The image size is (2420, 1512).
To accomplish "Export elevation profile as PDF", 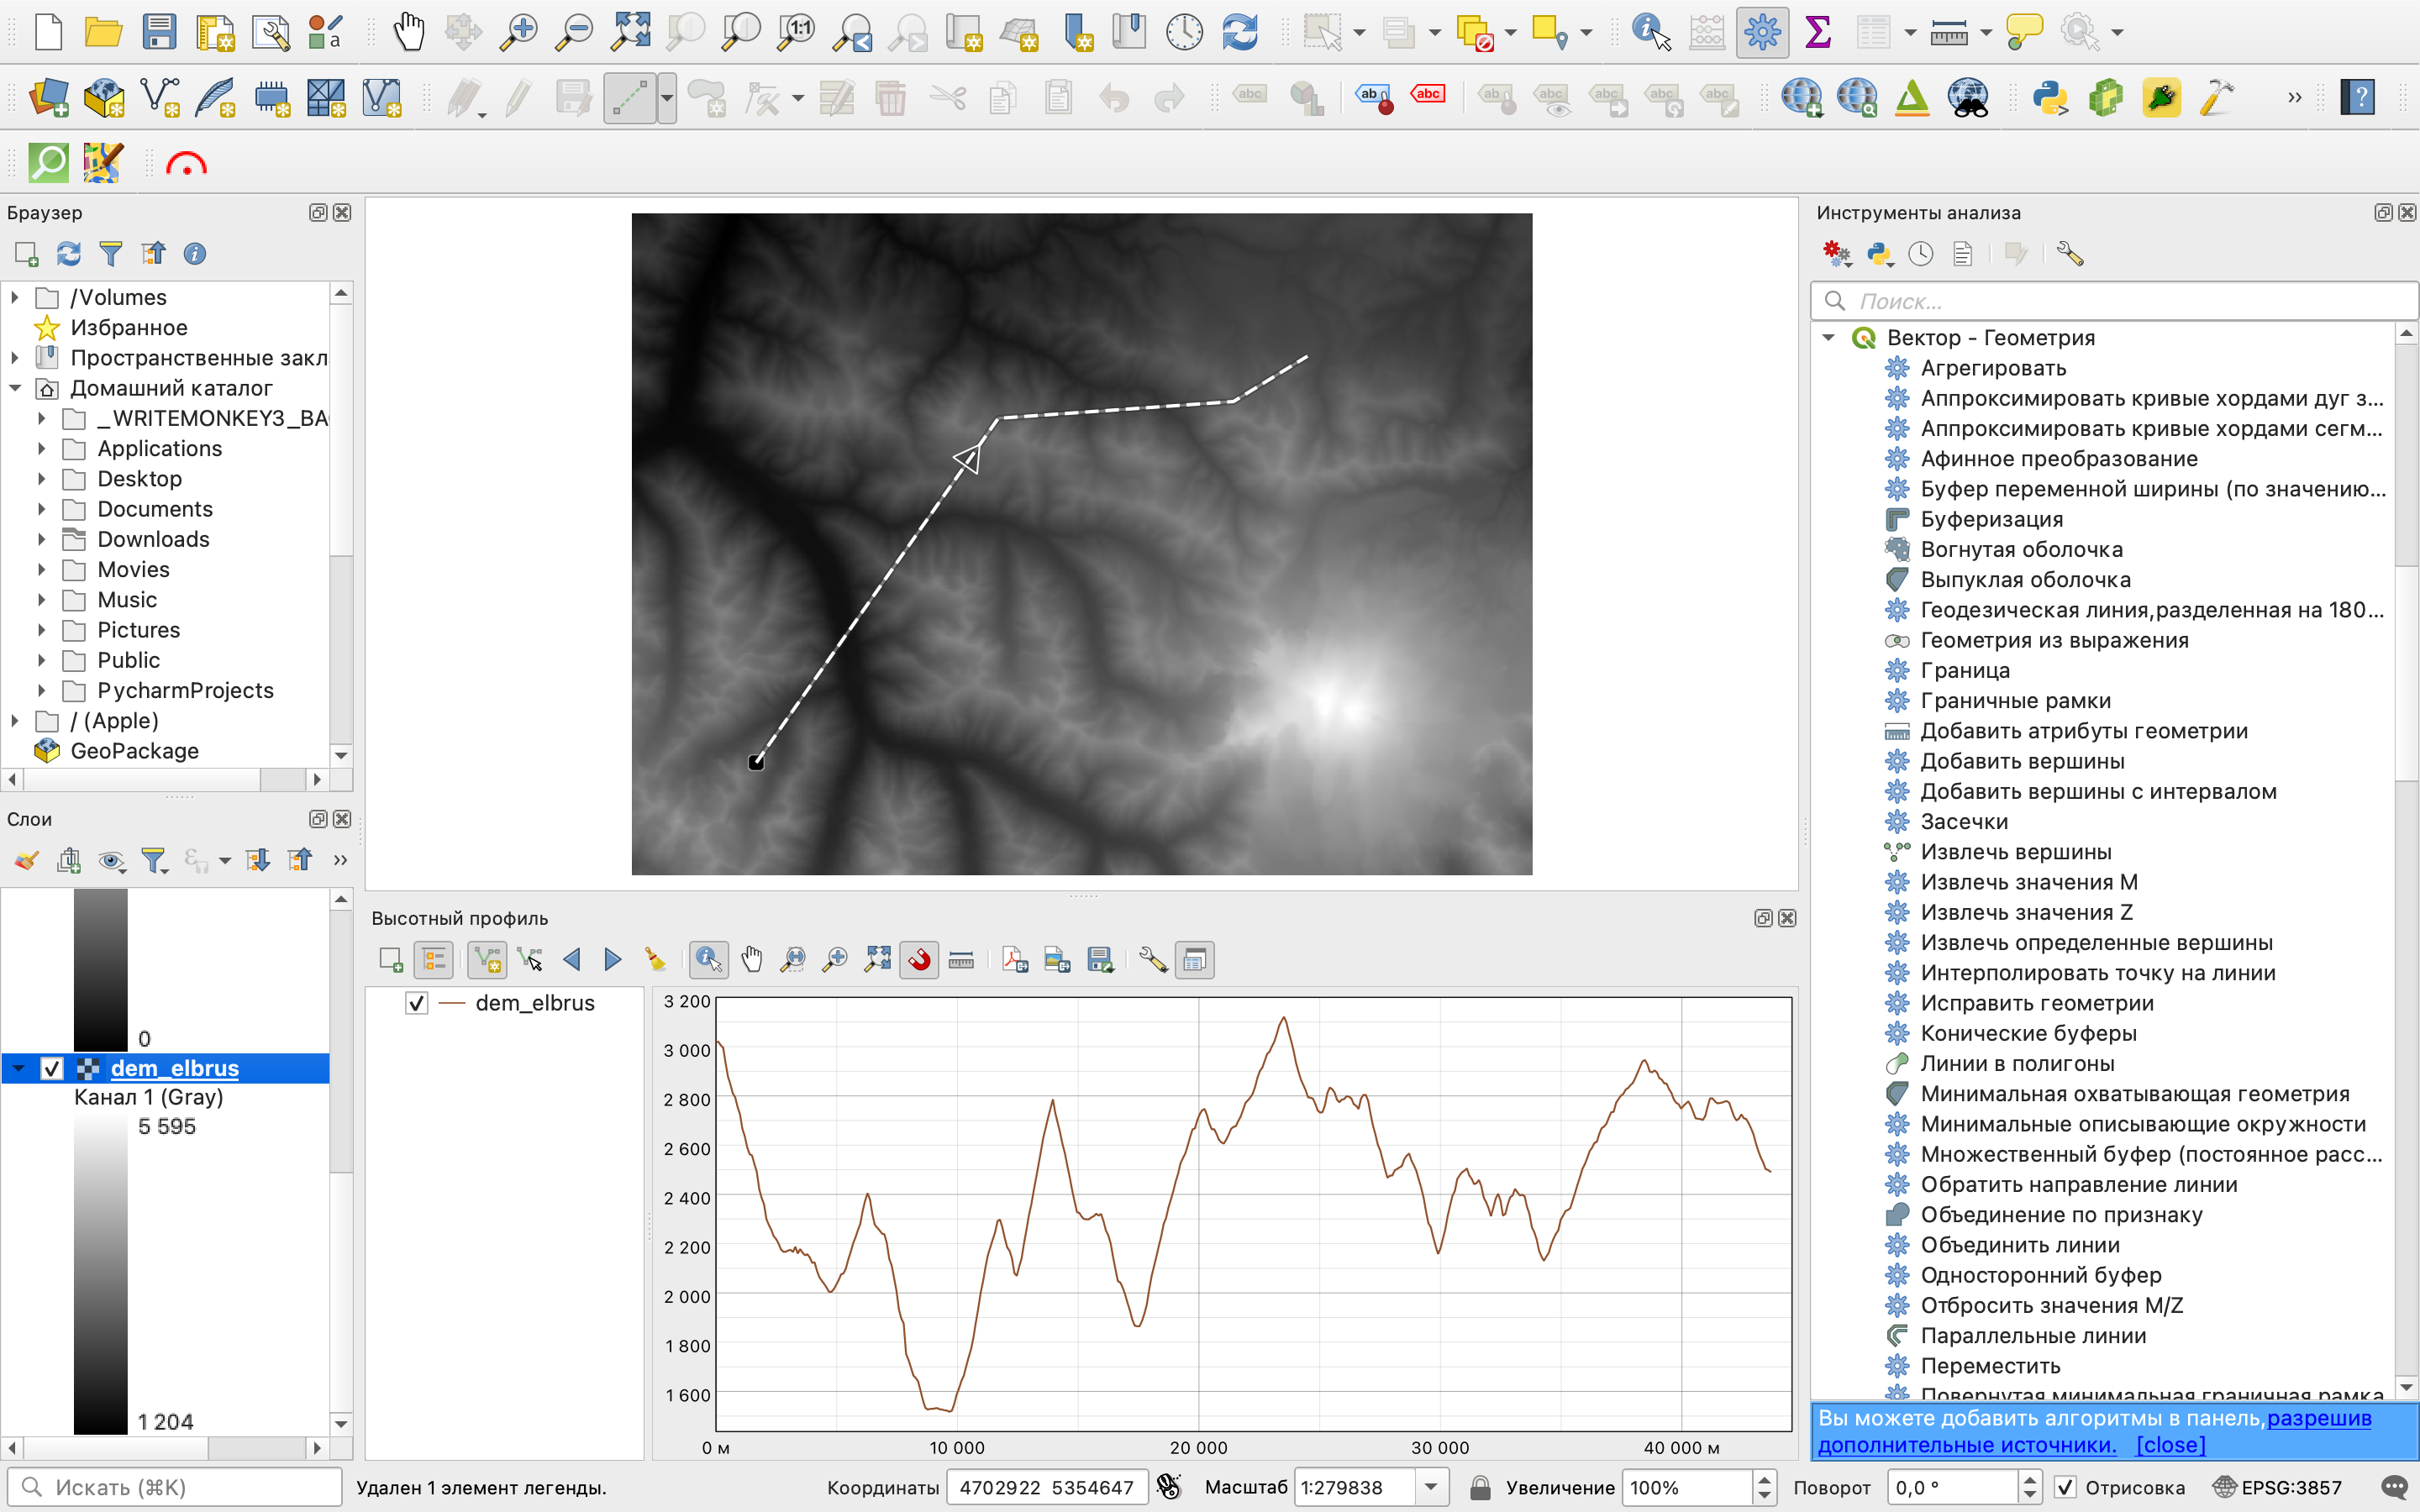I will point(1015,960).
